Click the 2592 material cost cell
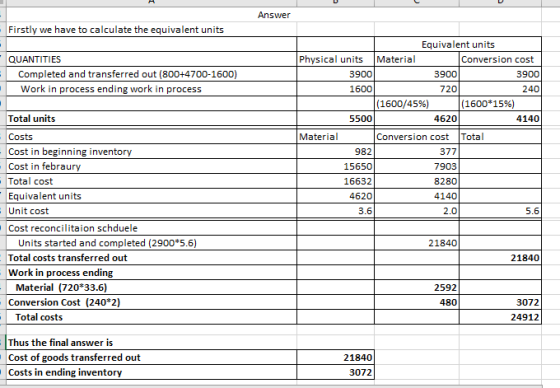This screenshot has height=388, width=560. click(x=417, y=287)
